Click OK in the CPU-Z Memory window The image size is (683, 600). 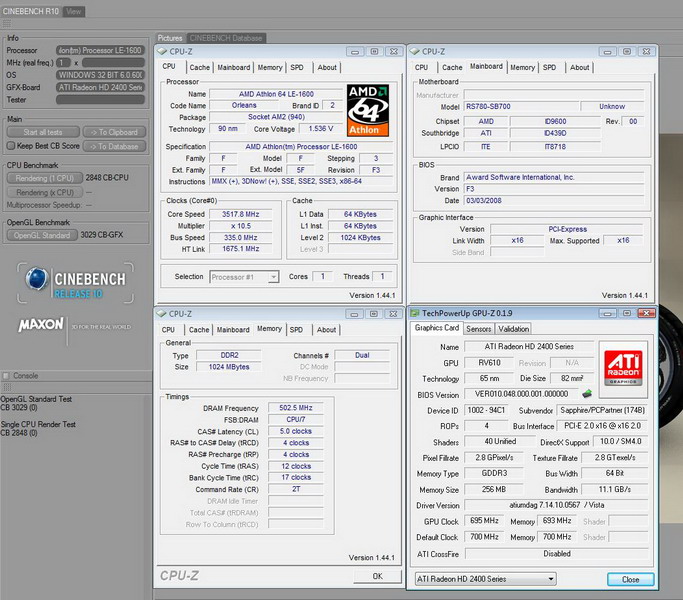coord(377,576)
